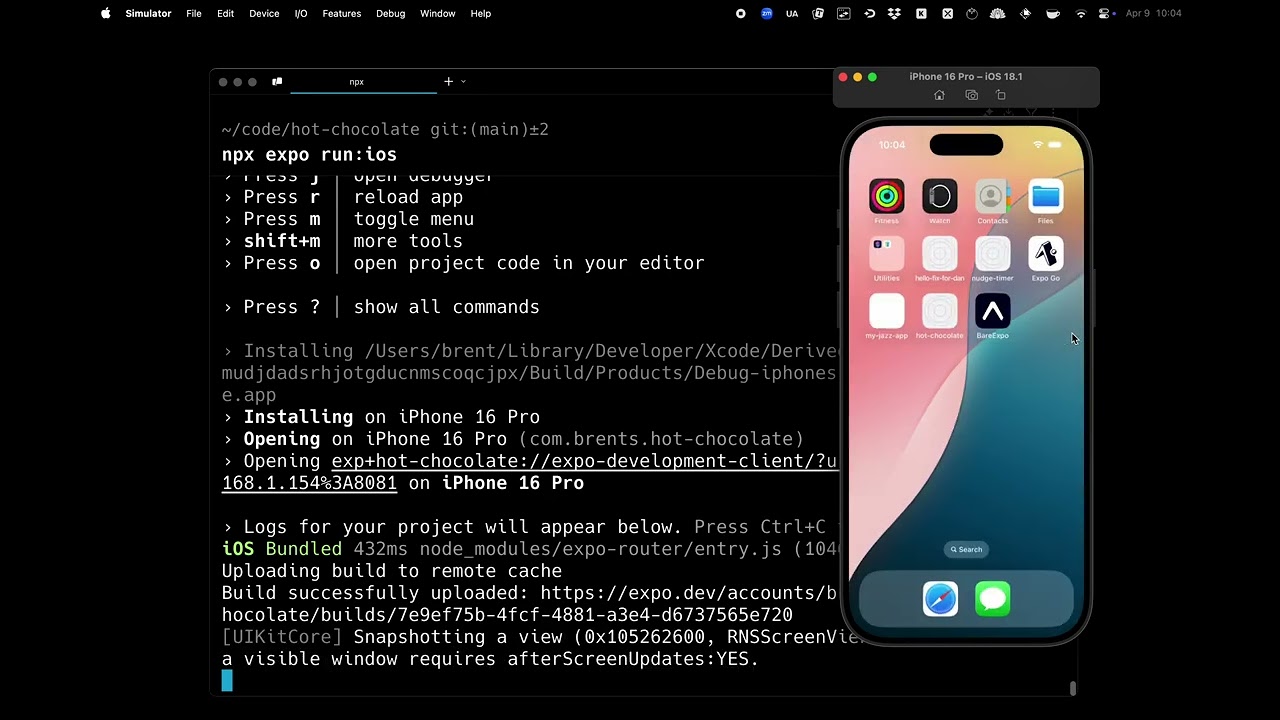Open the Device menu
1280x720 pixels.
[264, 13]
